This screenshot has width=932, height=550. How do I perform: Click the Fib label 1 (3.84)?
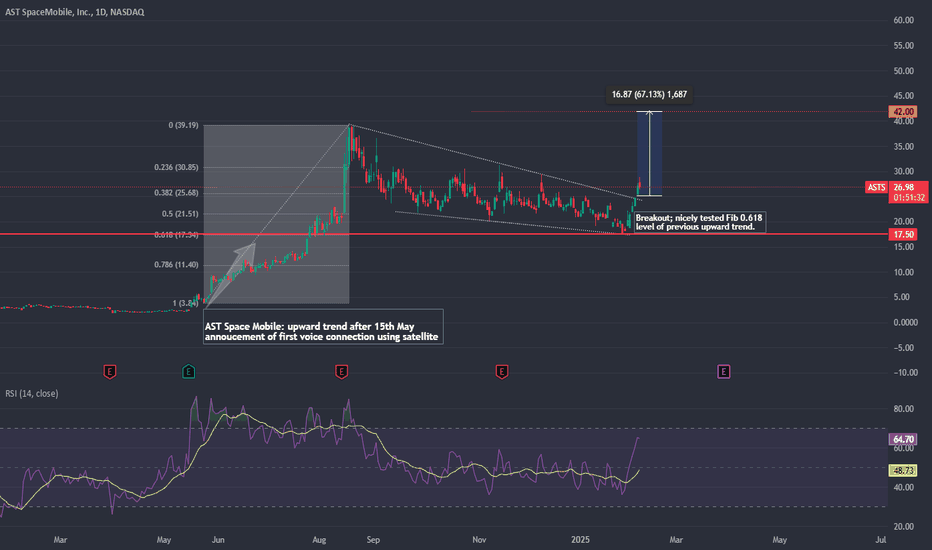coord(185,303)
